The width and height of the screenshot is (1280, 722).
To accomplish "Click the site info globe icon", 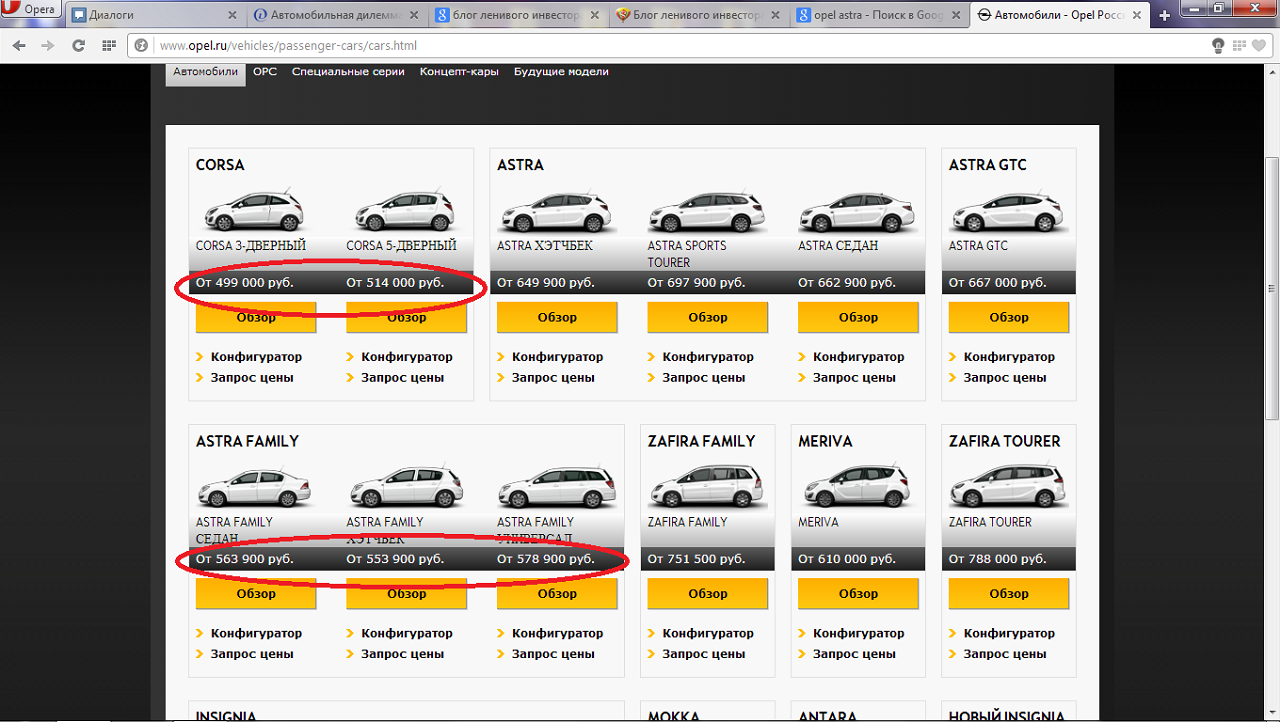I will point(142,46).
